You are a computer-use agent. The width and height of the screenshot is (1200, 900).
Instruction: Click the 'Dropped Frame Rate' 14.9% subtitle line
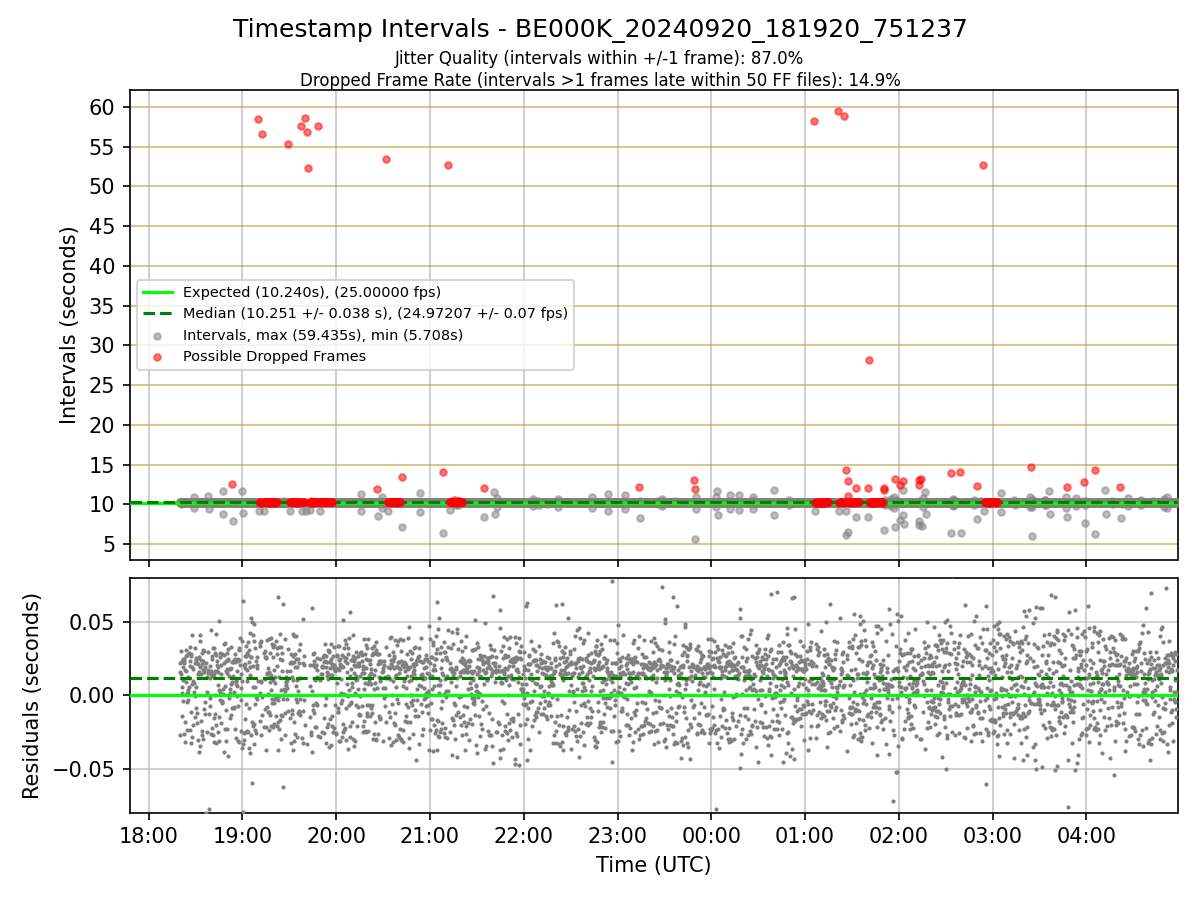[x=600, y=80]
